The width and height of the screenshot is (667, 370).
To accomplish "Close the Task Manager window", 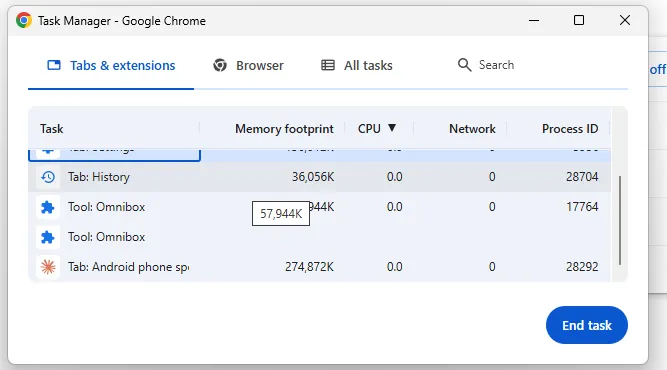I will click(x=624, y=20).
